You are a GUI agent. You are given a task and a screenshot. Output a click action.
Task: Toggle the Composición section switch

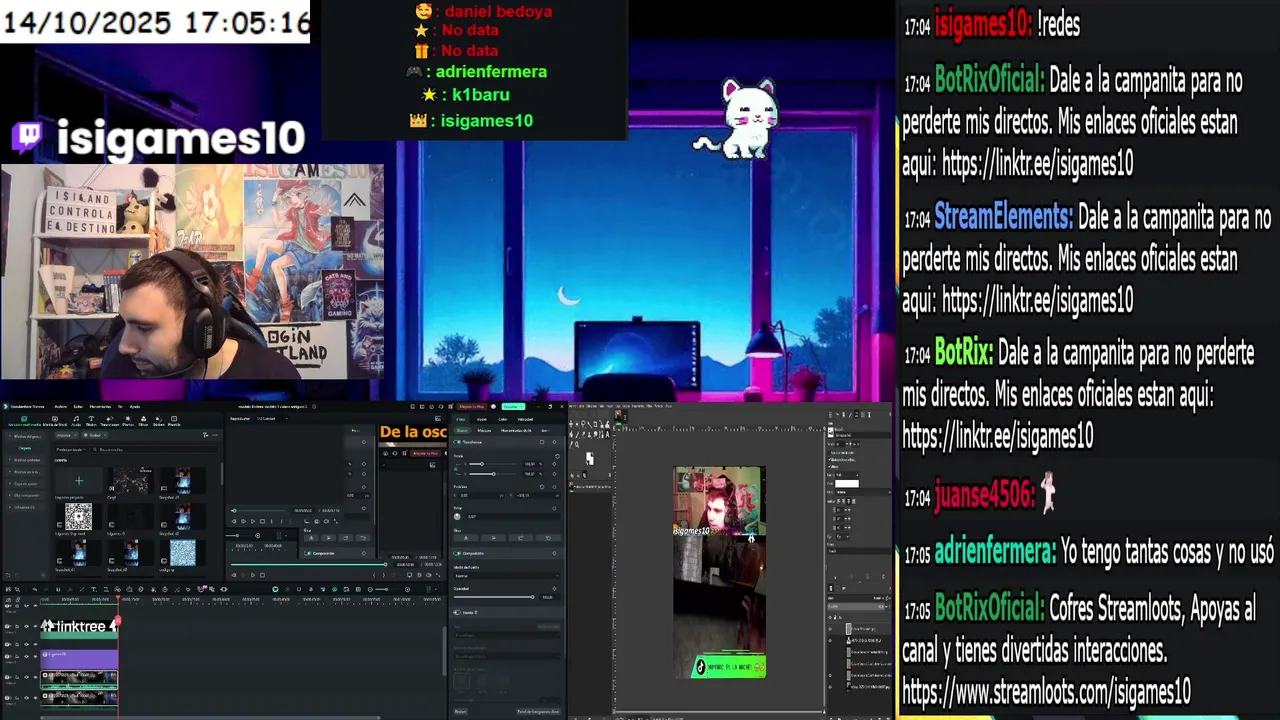coord(457,553)
